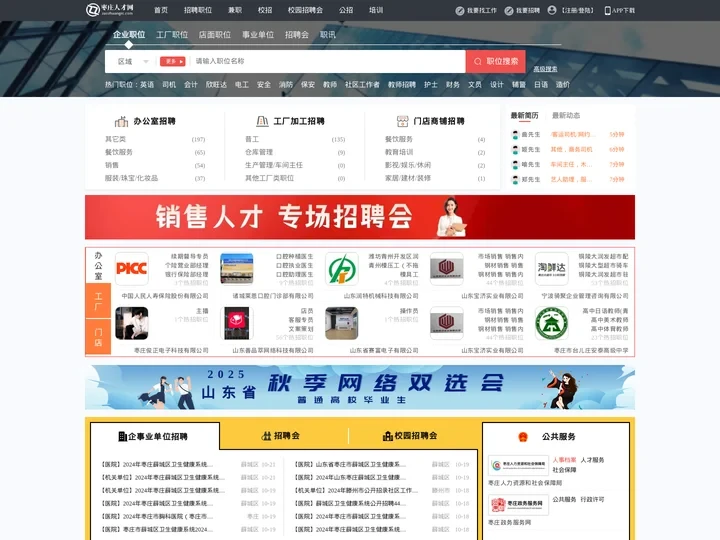720x540 pixels.
Task: Open 招聘职位 in top navigation
Action: tap(198, 10)
